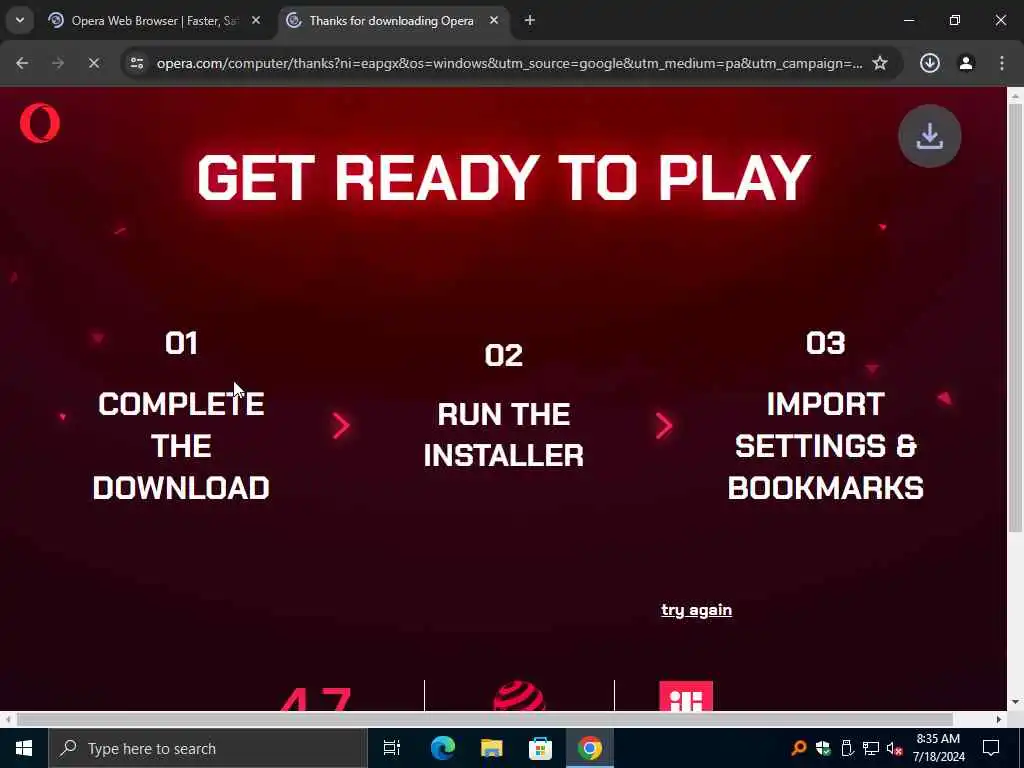Click the Run the Installer step text
1024x768 pixels.
[x=504, y=435]
